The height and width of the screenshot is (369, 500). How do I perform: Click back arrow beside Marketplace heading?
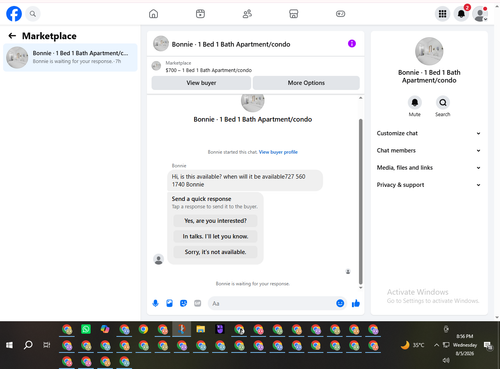(12, 36)
